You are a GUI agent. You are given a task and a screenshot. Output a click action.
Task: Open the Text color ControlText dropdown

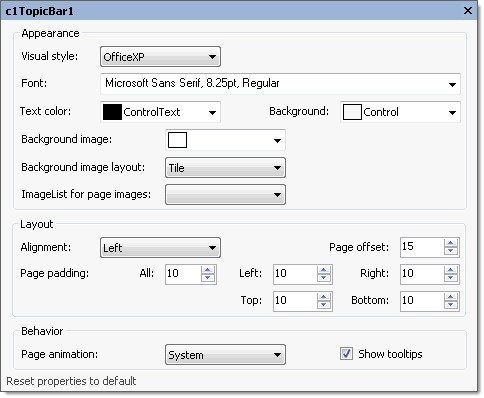click(160, 112)
